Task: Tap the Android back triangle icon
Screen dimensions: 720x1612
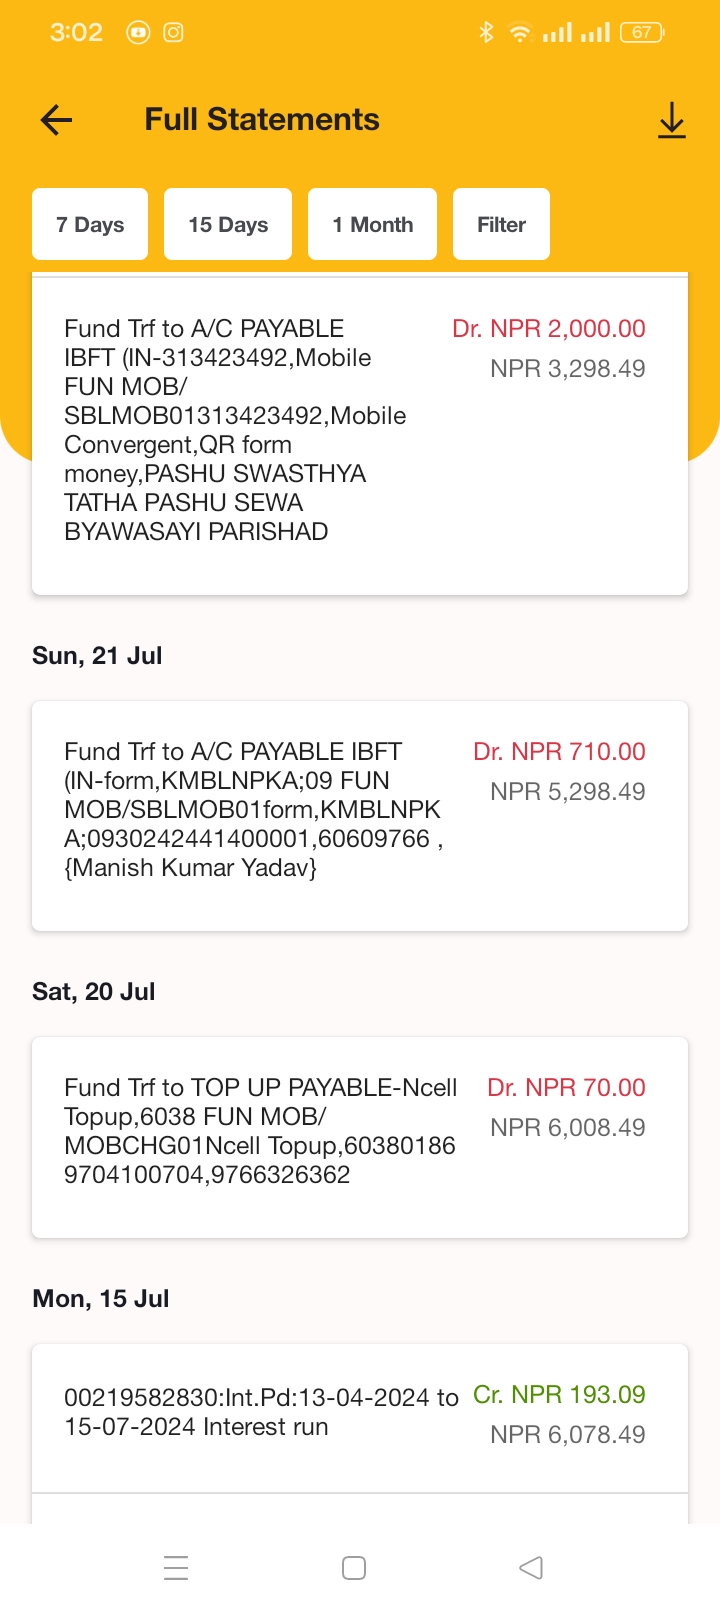Action: click(x=531, y=1568)
